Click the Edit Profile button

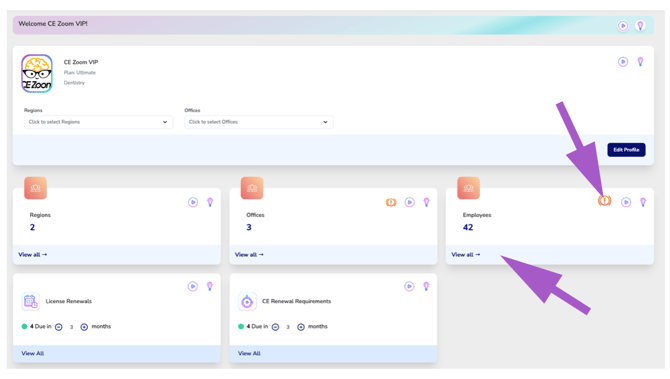626,150
